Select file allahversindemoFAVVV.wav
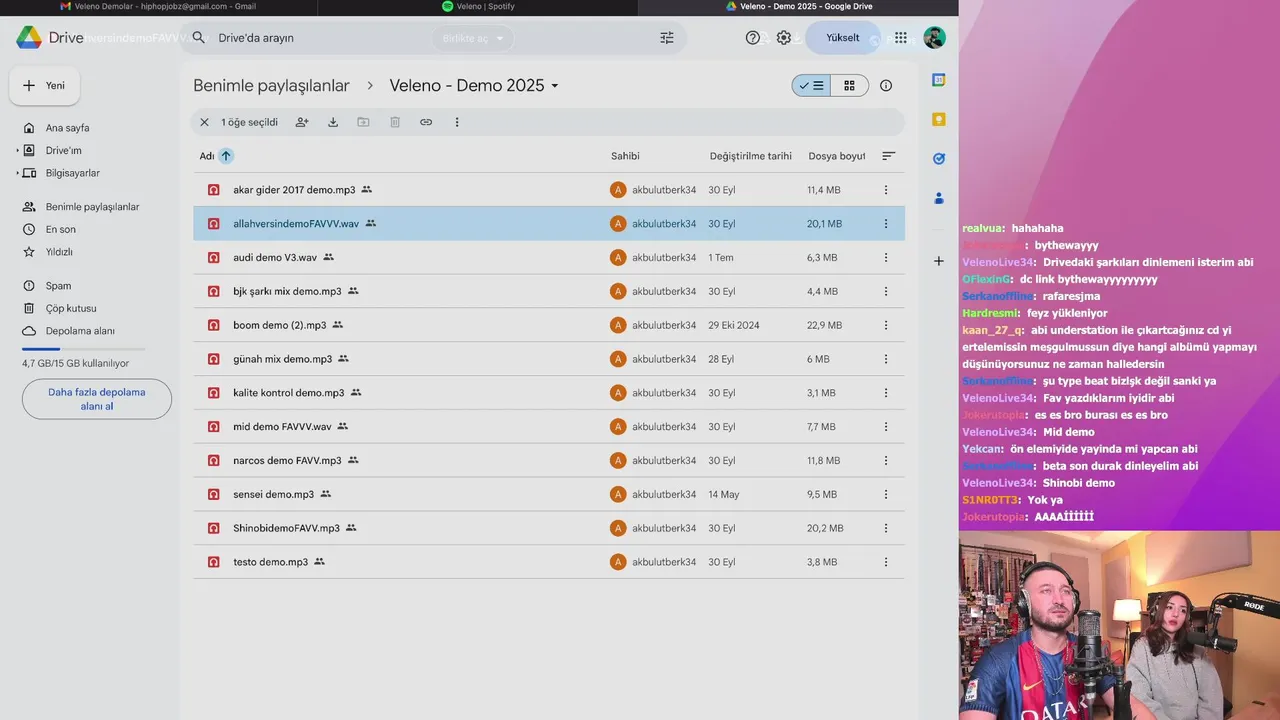 [x=548, y=224]
